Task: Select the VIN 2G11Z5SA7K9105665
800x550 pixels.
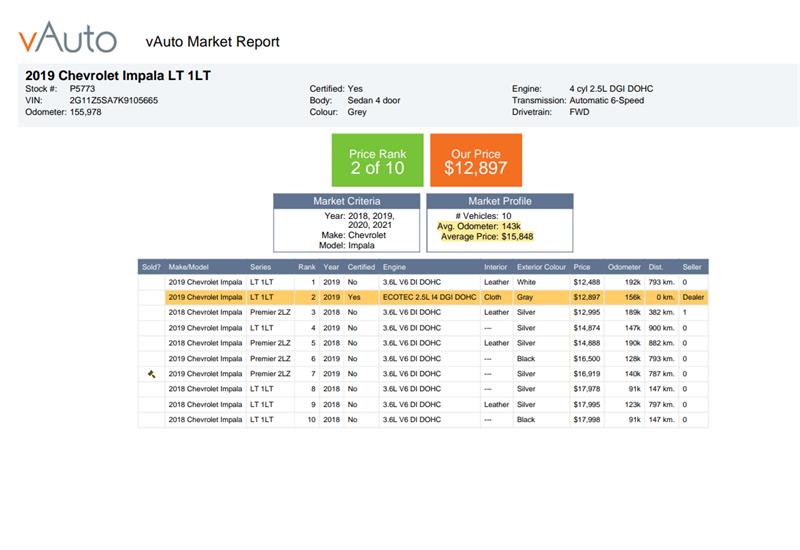Action: pyautogui.click(x=114, y=101)
